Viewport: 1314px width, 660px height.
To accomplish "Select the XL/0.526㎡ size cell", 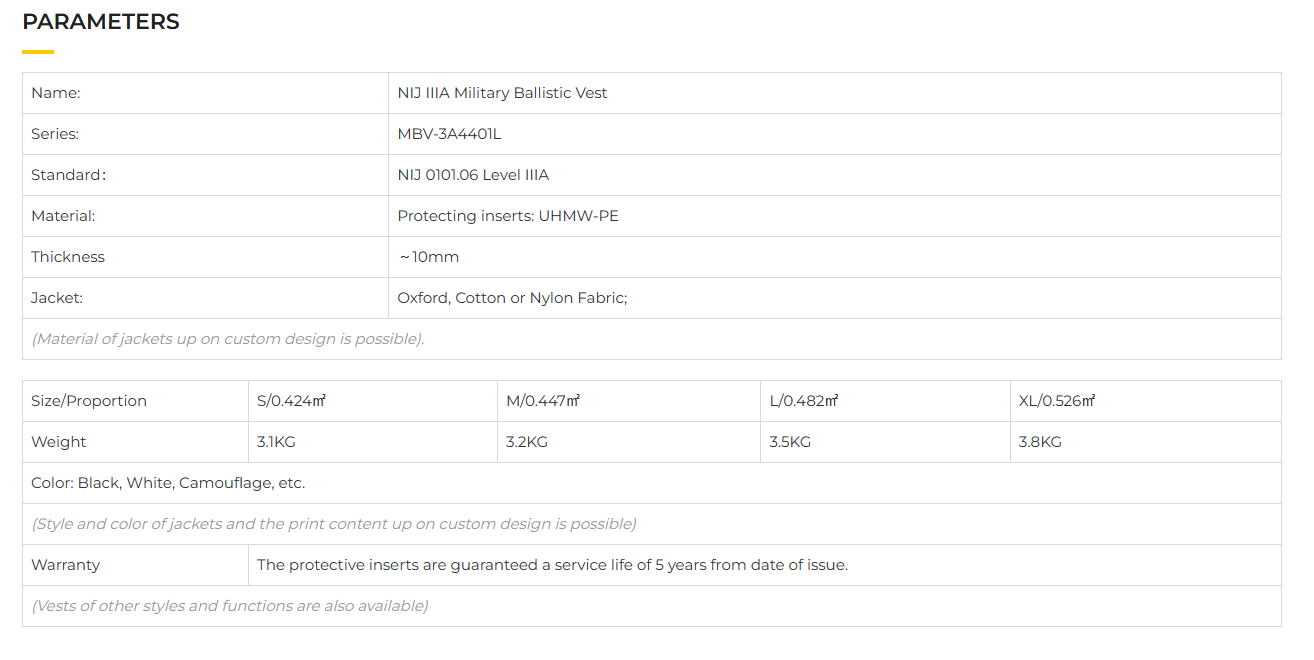I will [x=1057, y=401].
